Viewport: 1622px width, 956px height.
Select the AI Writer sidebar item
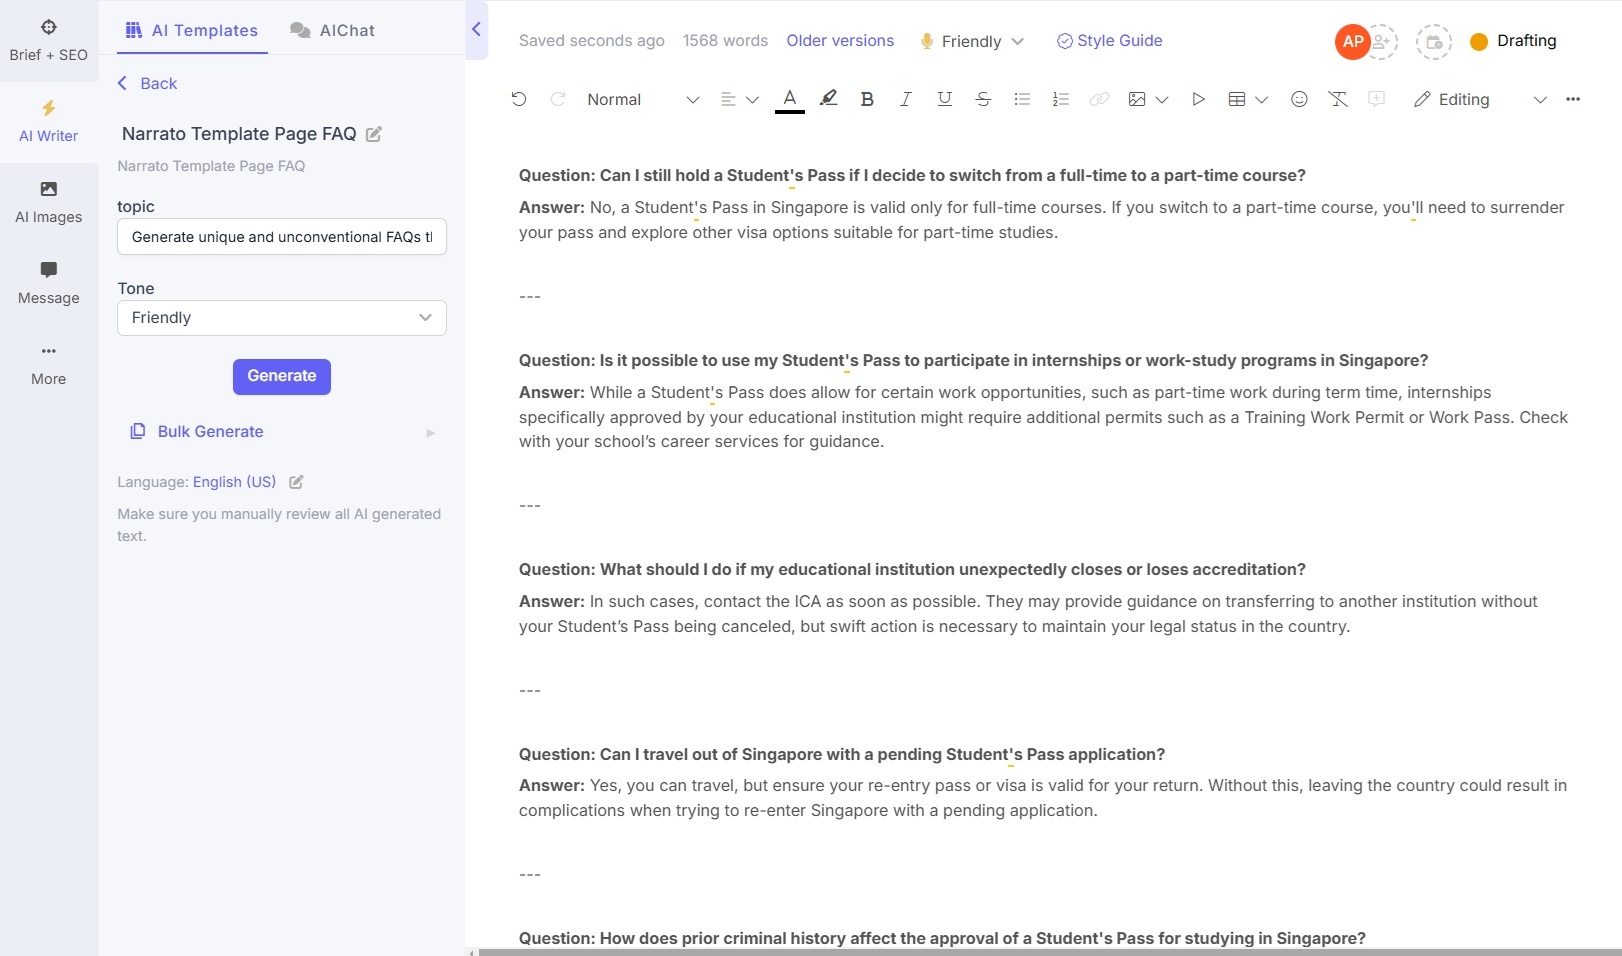pyautogui.click(x=48, y=122)
